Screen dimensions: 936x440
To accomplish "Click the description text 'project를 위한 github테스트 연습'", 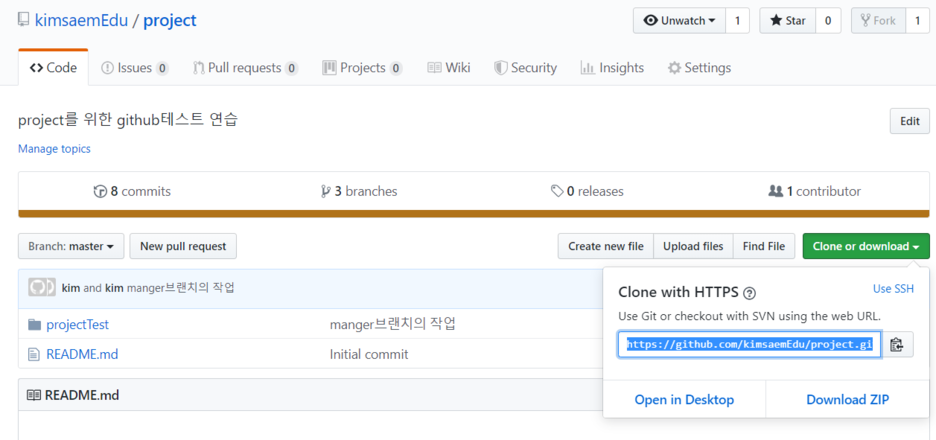I will [x=128, y=120].
